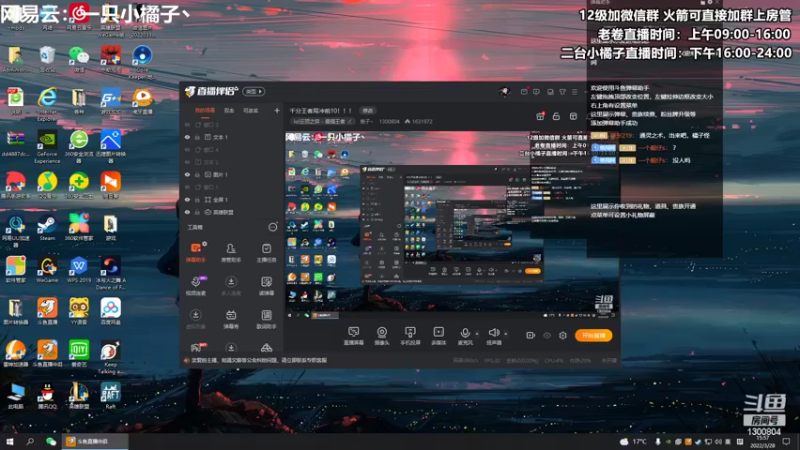
Task: Add a 手机投屏 phone-cast source
Action: coord(410,336)
